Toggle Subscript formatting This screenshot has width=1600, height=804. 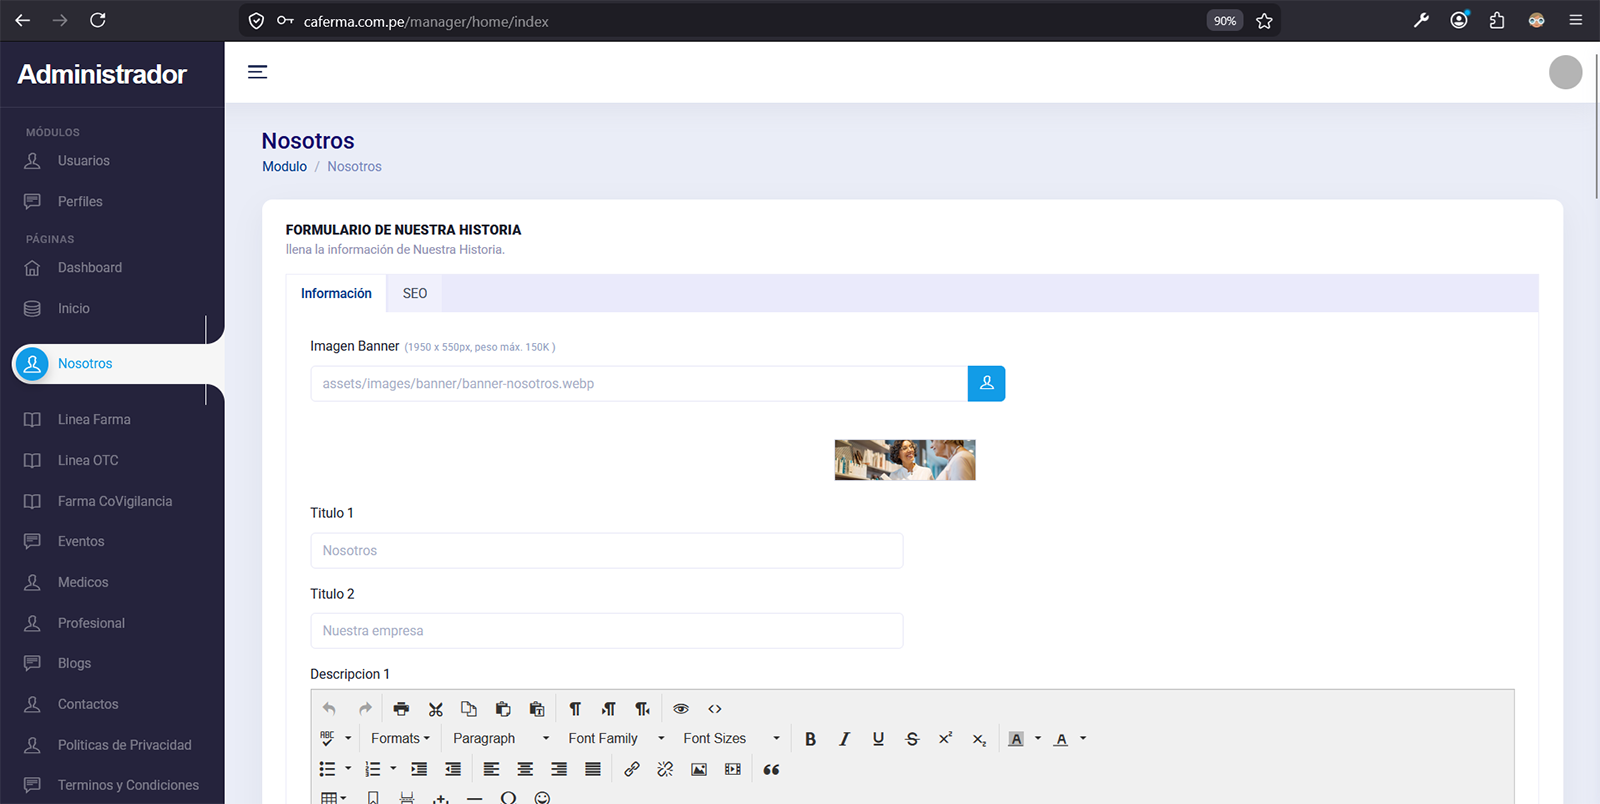[x=979, y=739]
